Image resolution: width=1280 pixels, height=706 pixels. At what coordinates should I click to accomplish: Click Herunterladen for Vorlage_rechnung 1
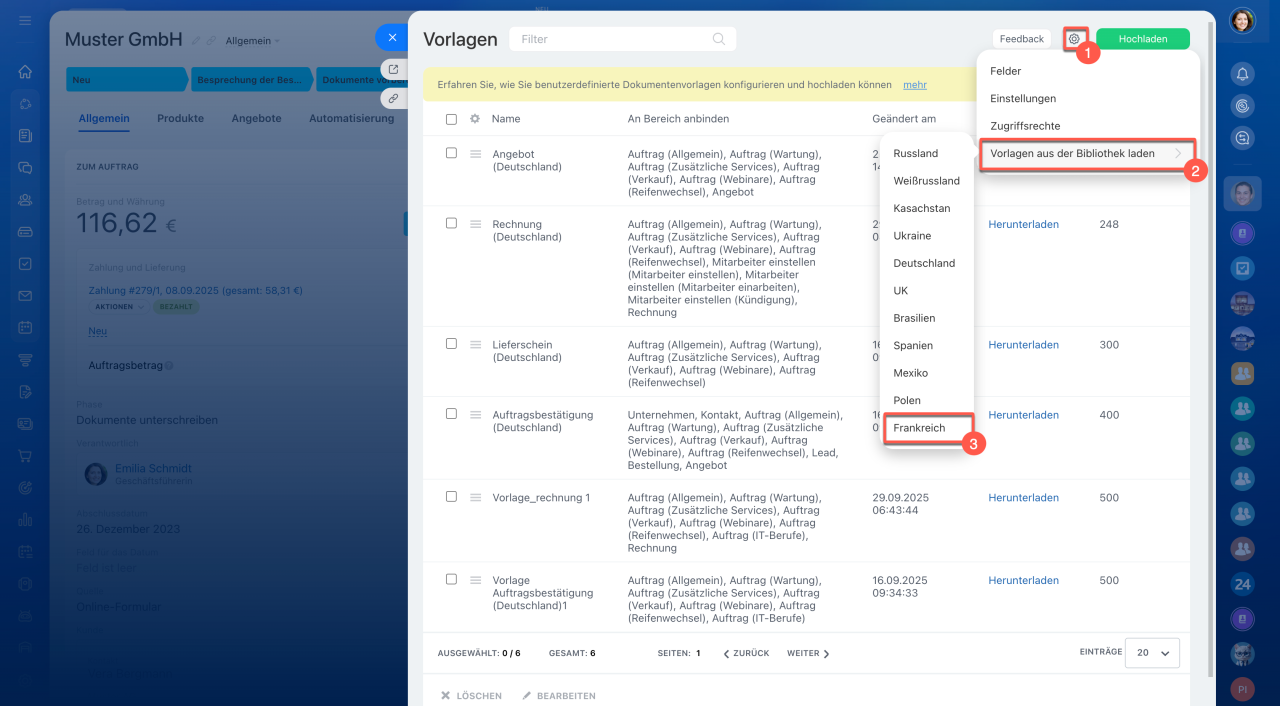[1023, 497]
